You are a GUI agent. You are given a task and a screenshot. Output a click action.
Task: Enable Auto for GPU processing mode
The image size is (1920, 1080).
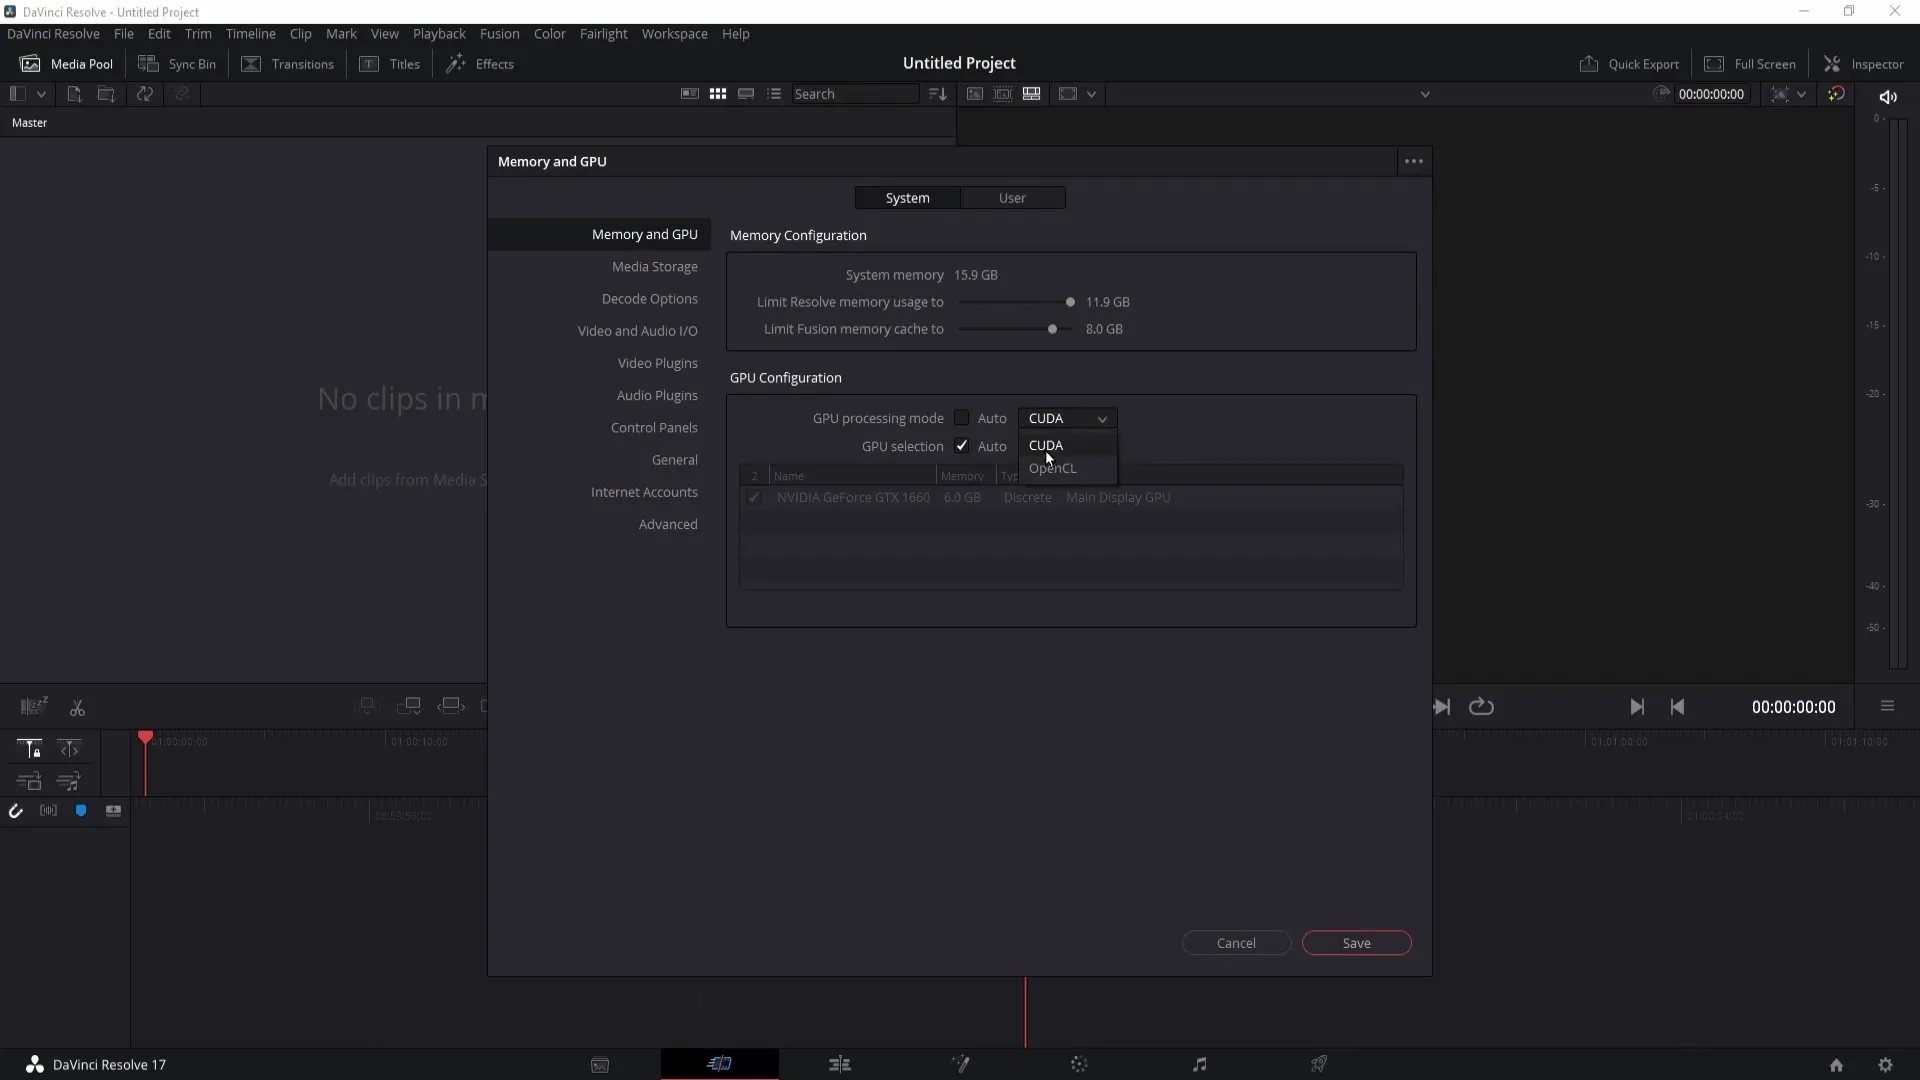961,418
